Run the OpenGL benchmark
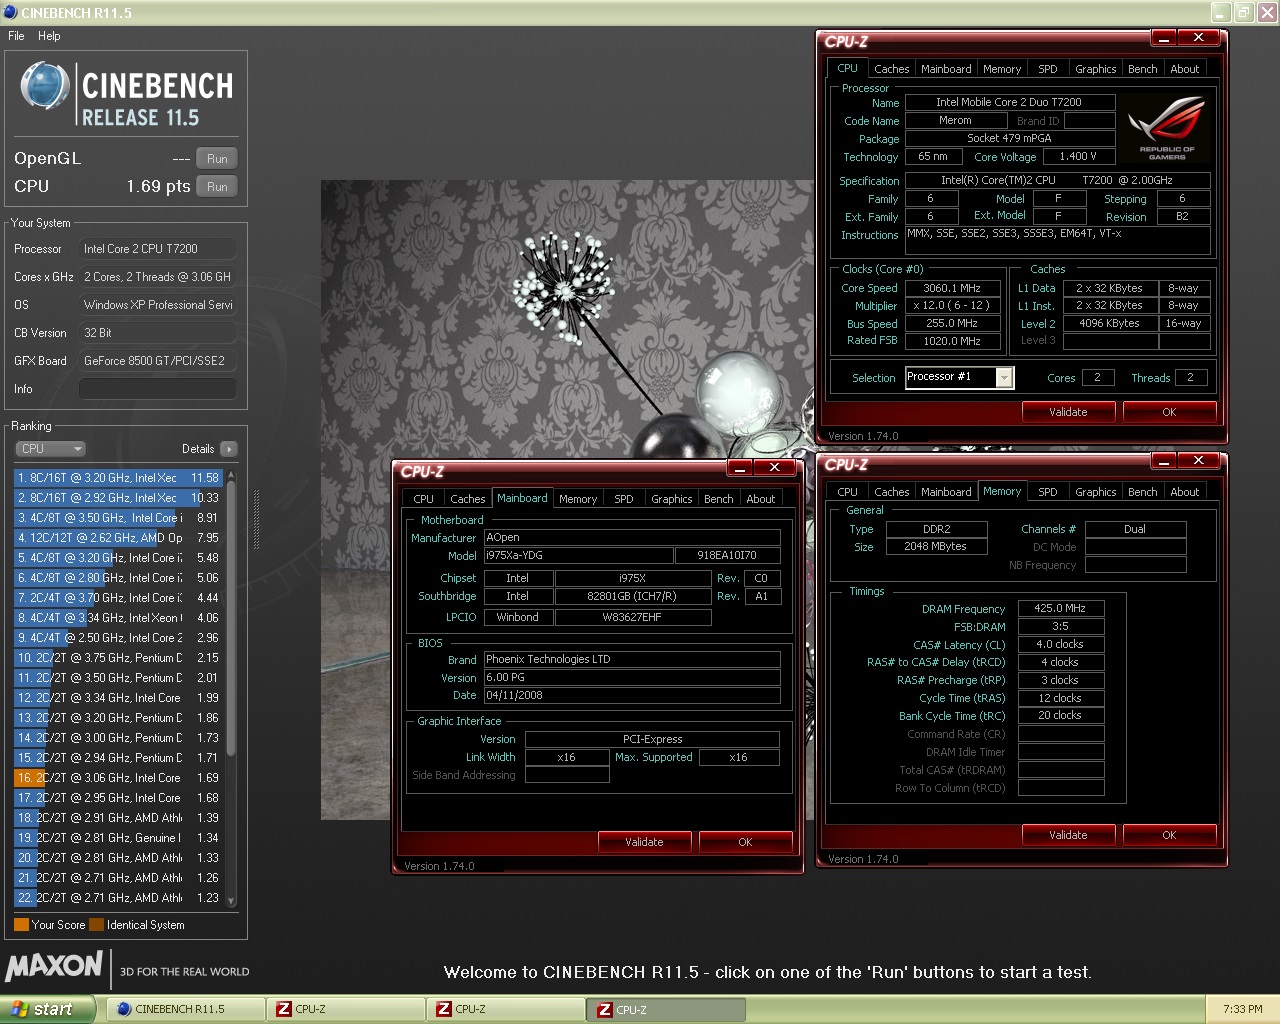 pos(217,159)
